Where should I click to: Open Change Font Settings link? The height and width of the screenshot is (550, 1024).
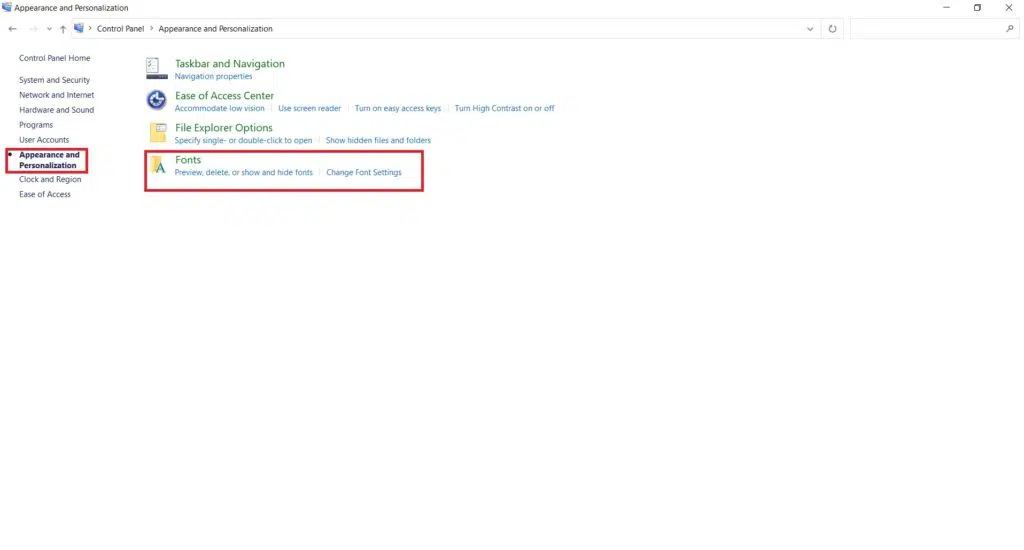[x=364, y=173]
